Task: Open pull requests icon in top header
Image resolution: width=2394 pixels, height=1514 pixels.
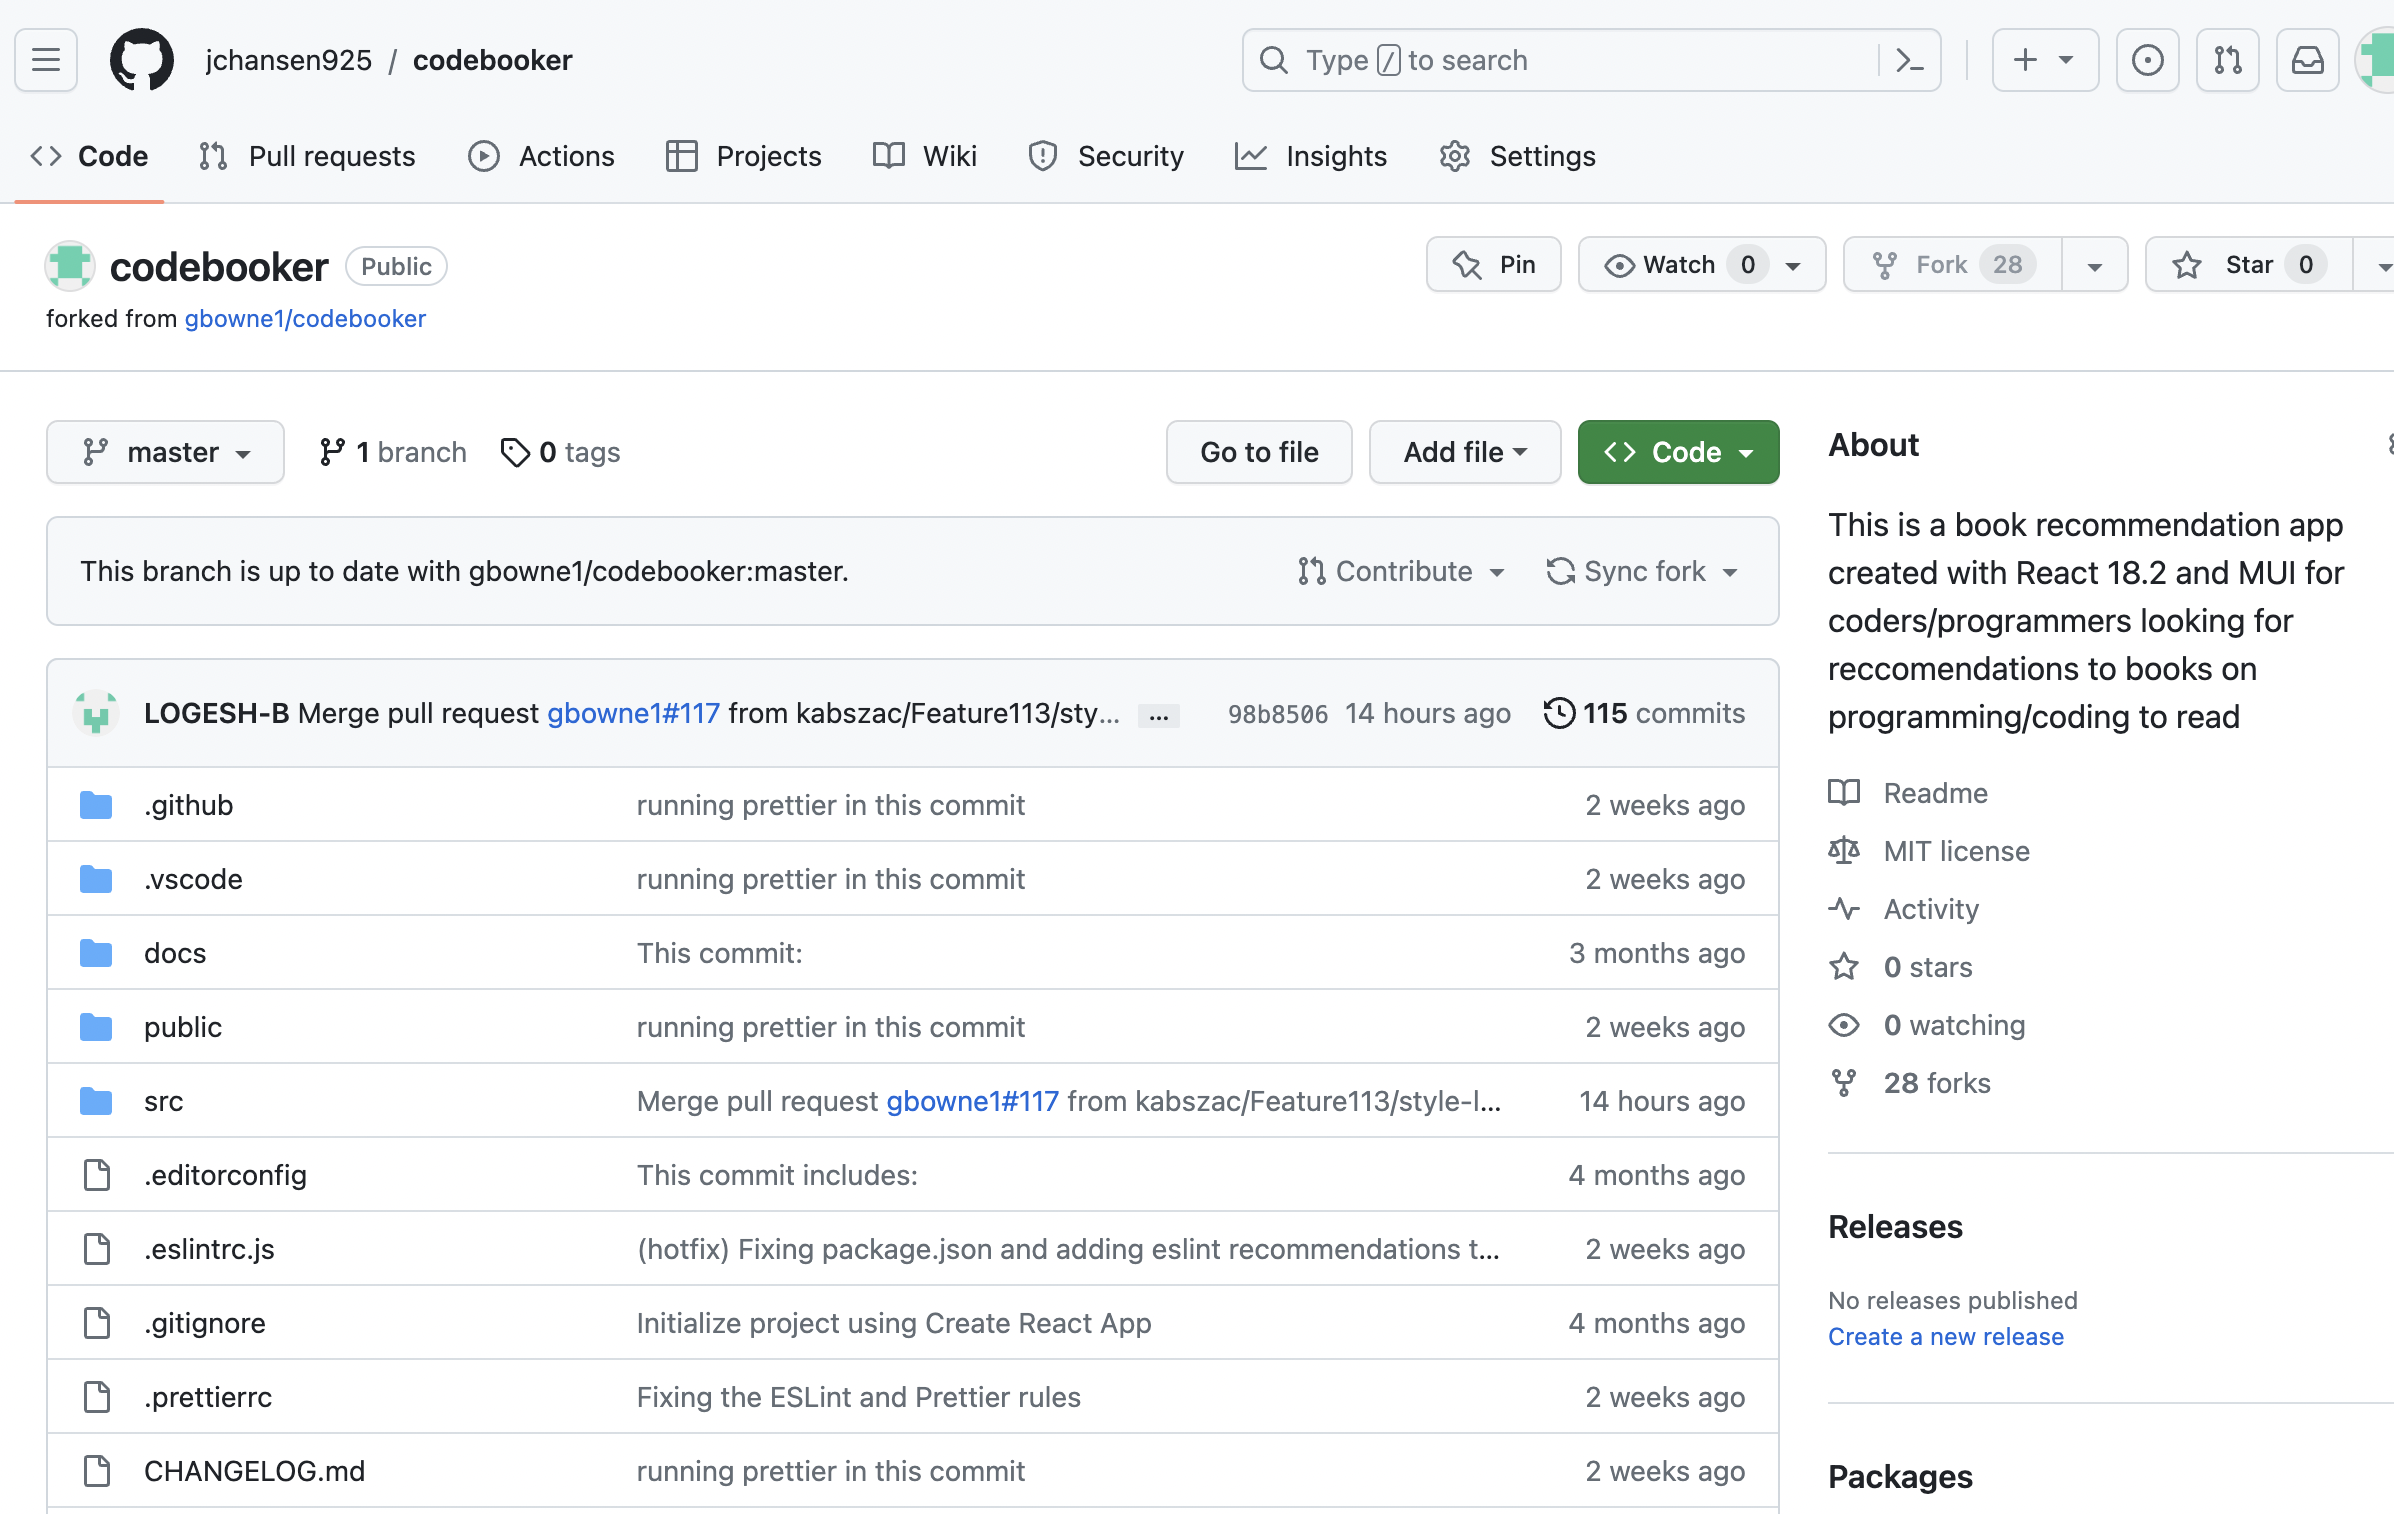Action: 2227,60
